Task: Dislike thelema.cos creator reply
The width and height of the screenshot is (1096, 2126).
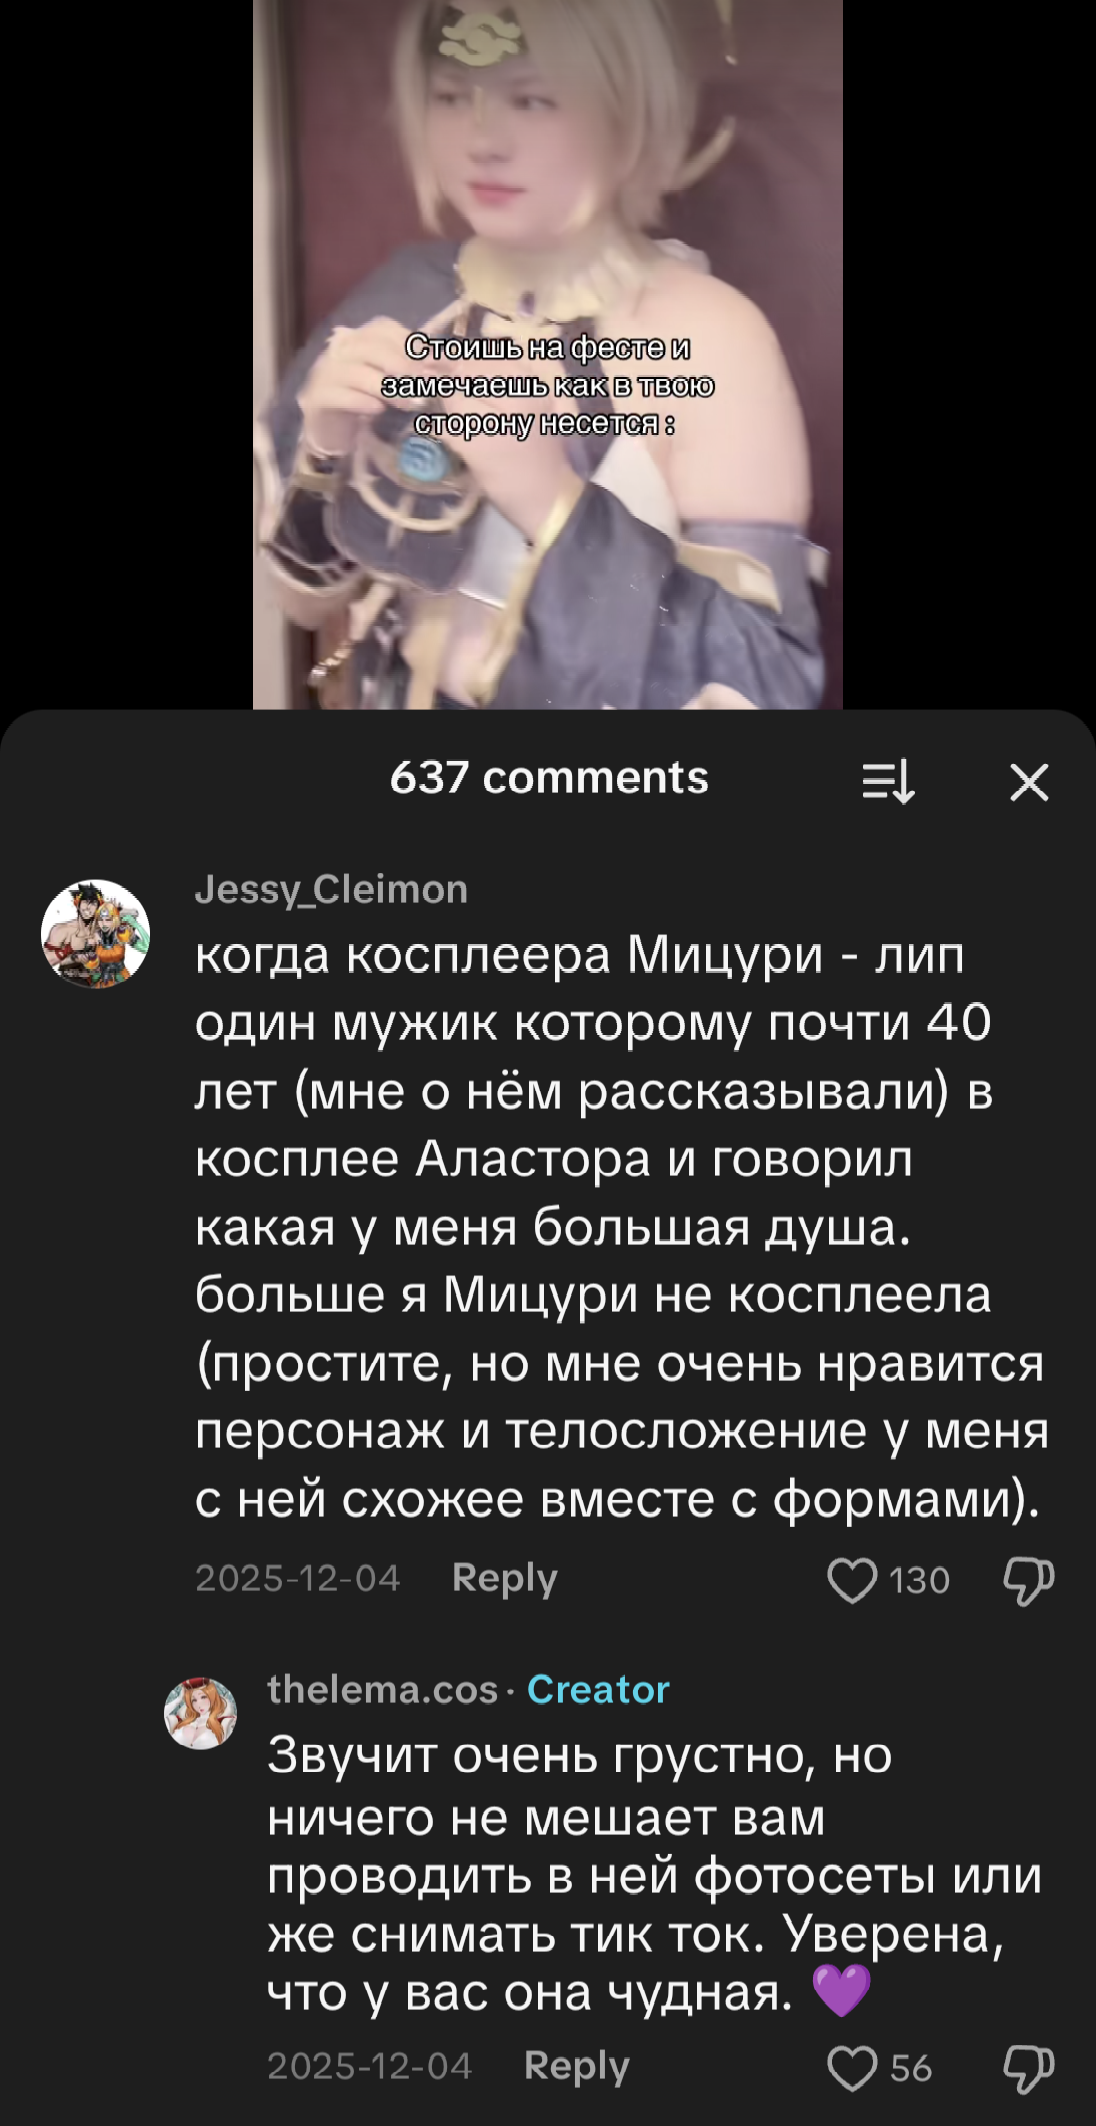Action: tap(1029, 2069)
